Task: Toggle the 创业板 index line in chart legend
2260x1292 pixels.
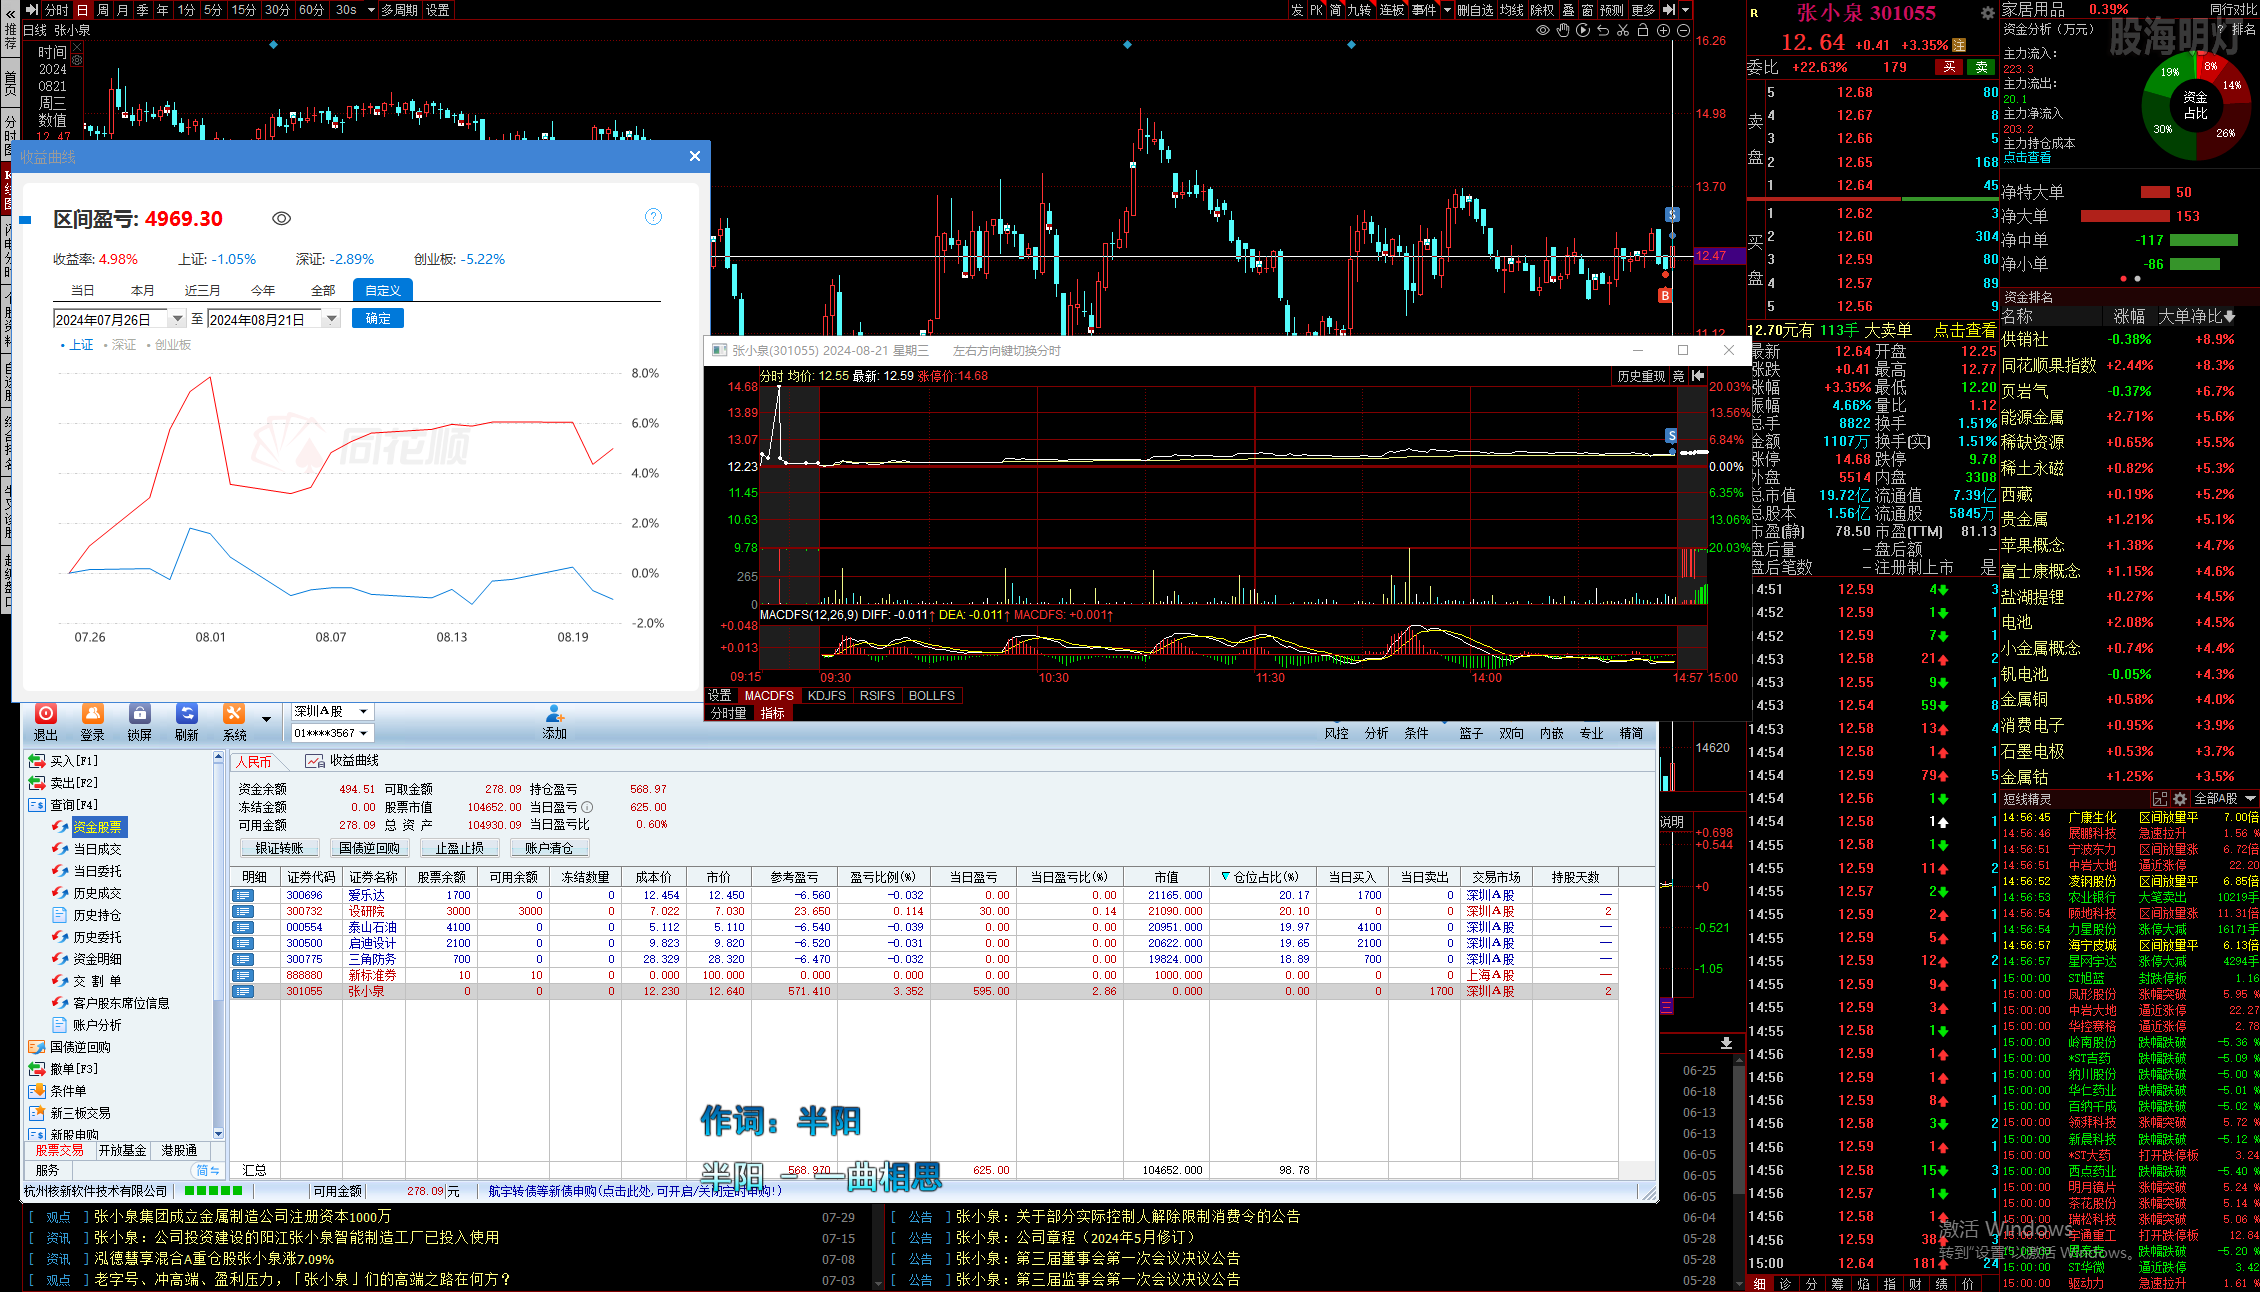Action: [x=169, y=345]
